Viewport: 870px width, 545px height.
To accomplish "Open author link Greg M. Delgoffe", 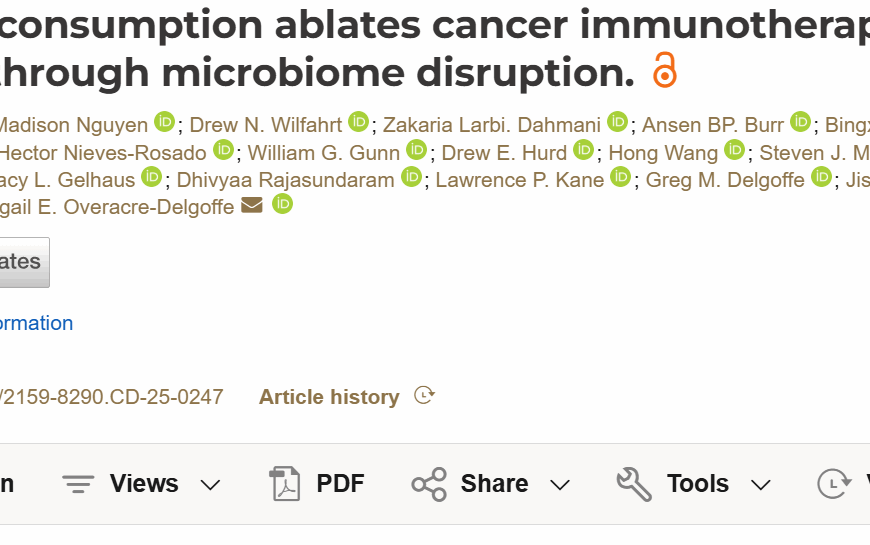I will [x=725, y=180].
